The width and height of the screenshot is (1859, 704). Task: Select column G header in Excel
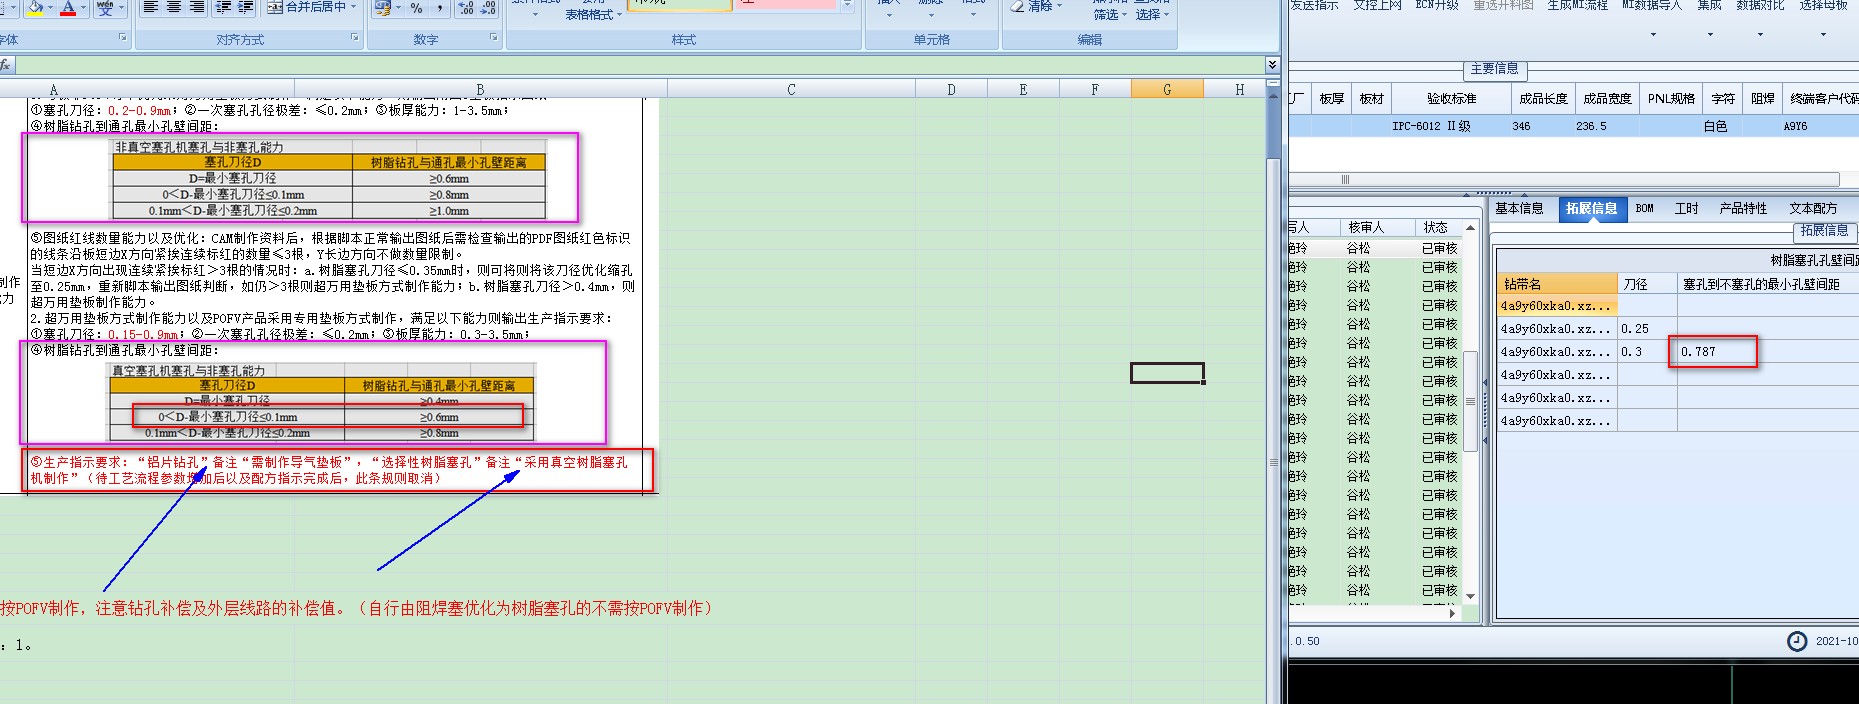(1167, 89)
